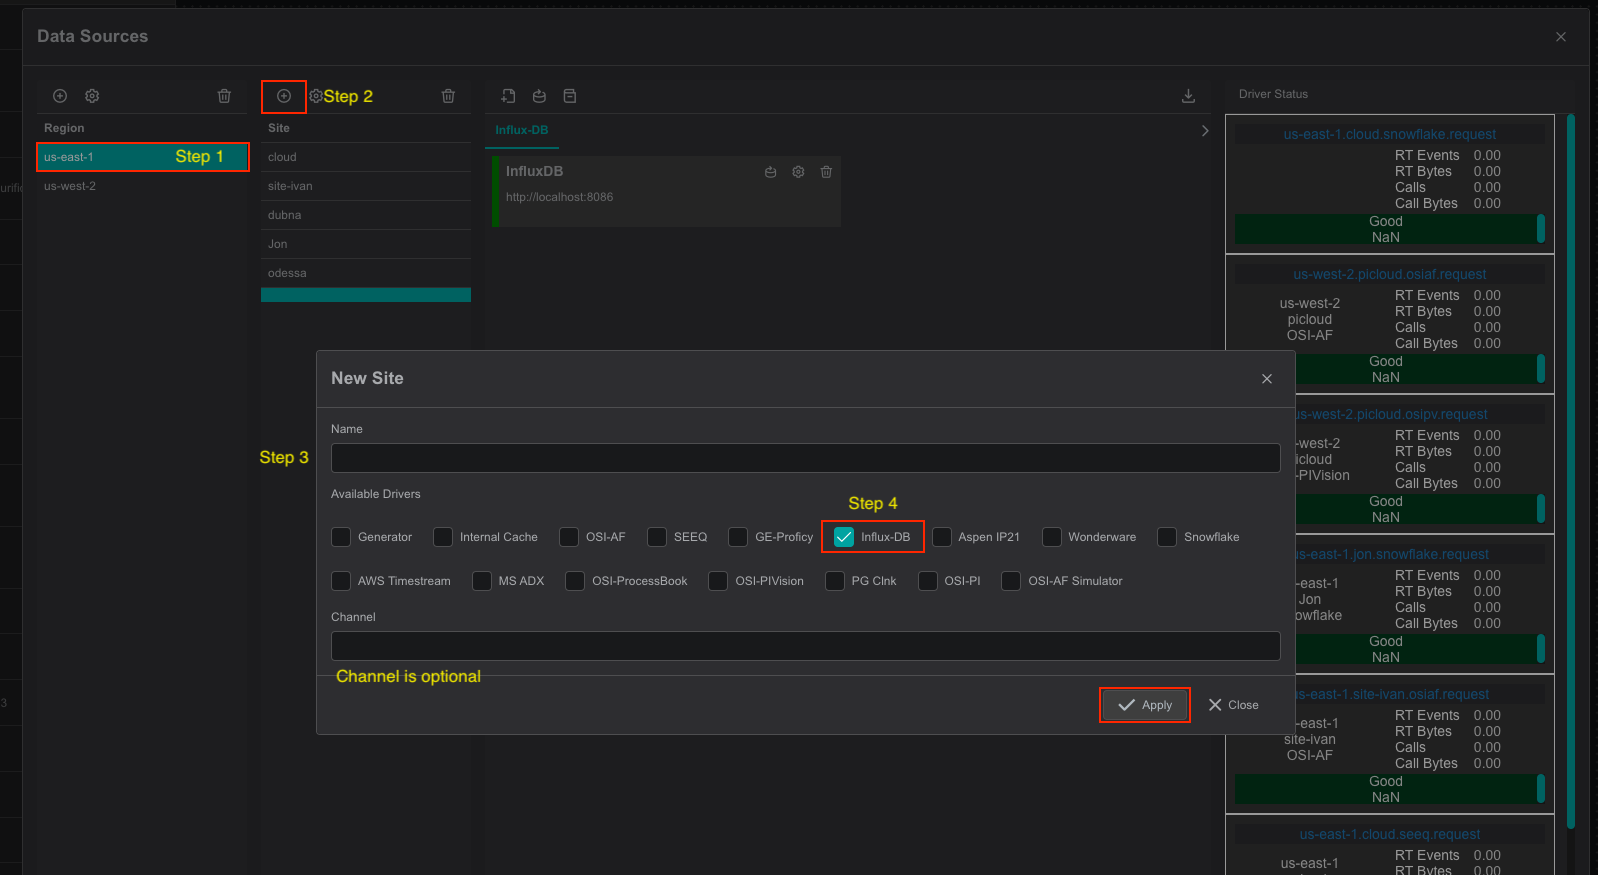Add a new region with plus icon
Viewport: 1598px width, 875px height.
(x=60, y=96)
